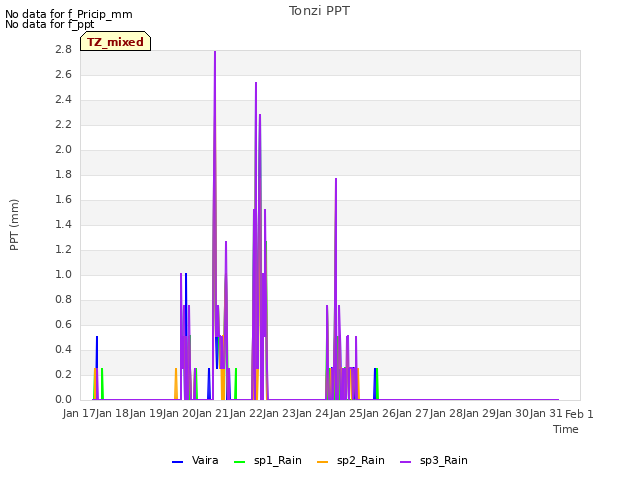Click the Jan 19 x-axis tick label
The image size is (640, 480).
[146, 414]
